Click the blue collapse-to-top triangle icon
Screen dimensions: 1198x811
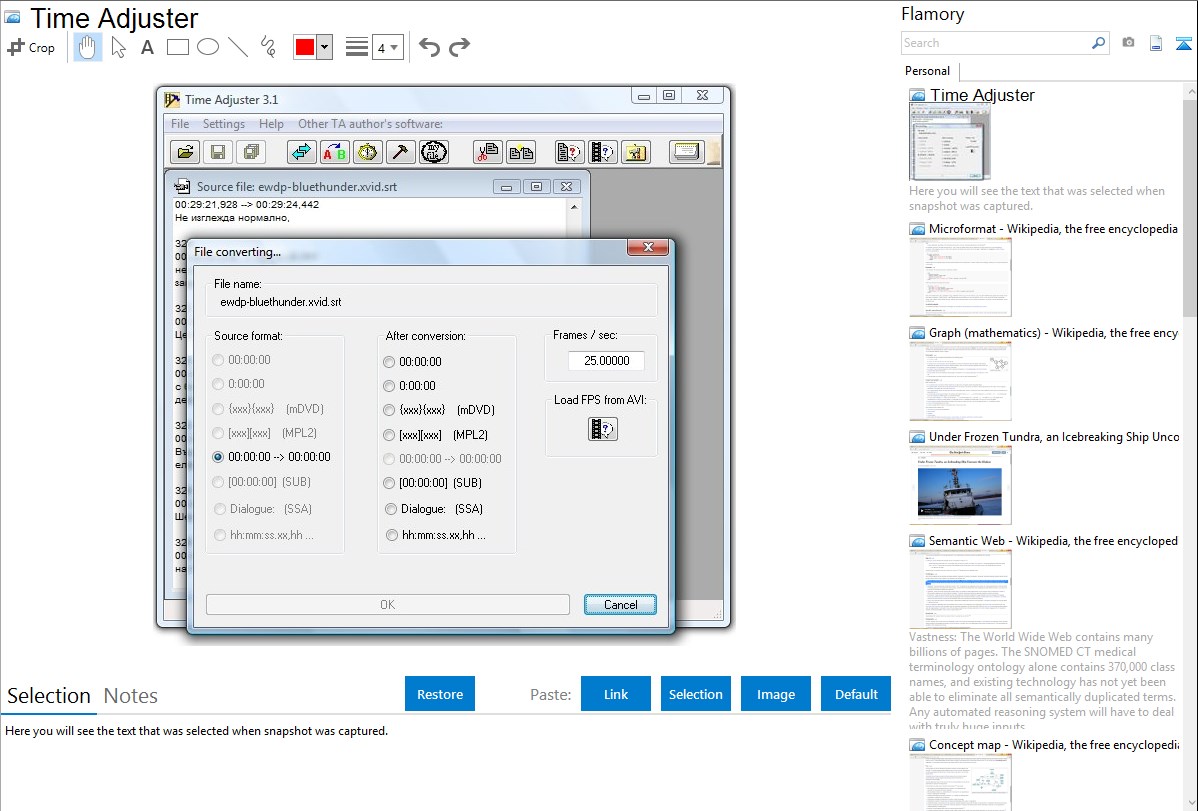[x=1183, y=43]
